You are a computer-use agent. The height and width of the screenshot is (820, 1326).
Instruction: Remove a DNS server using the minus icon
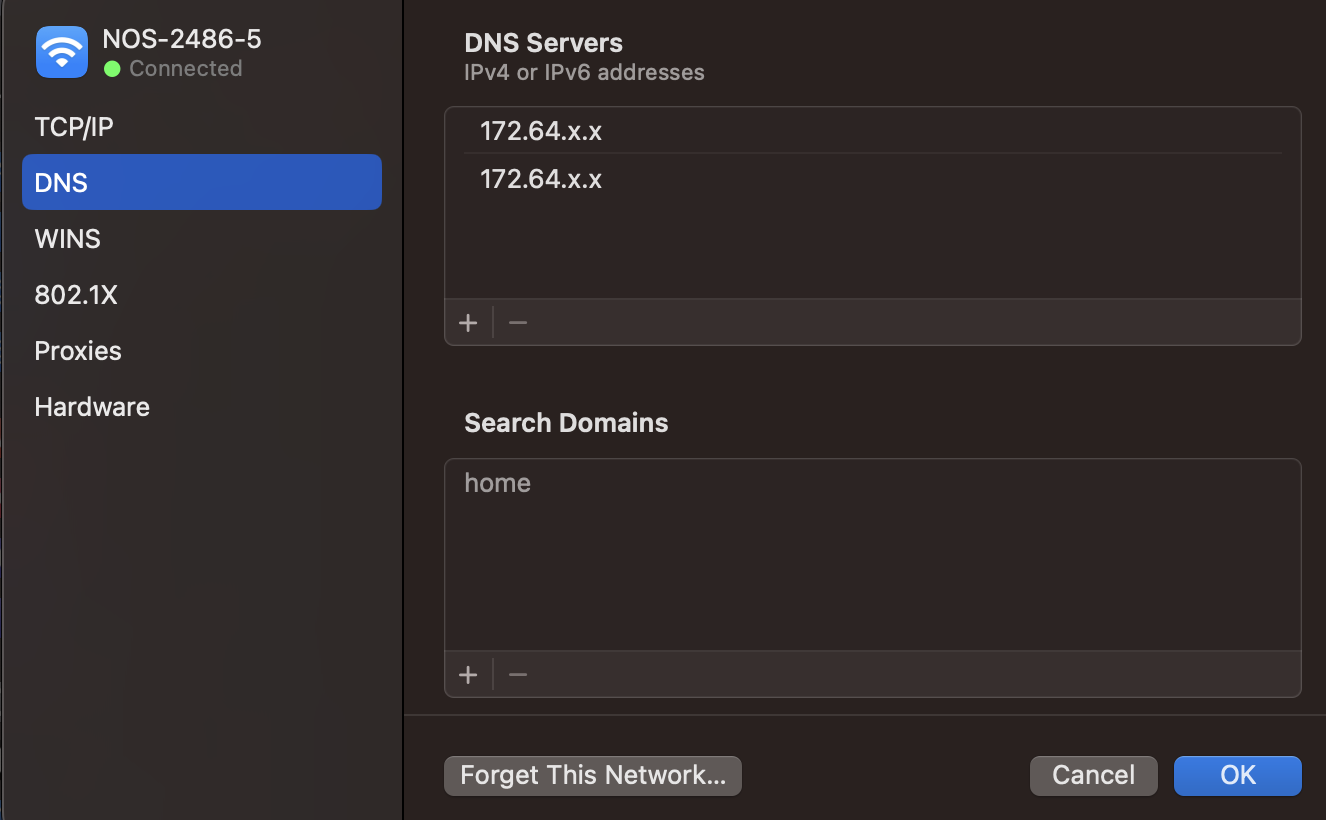pos(517,322)
